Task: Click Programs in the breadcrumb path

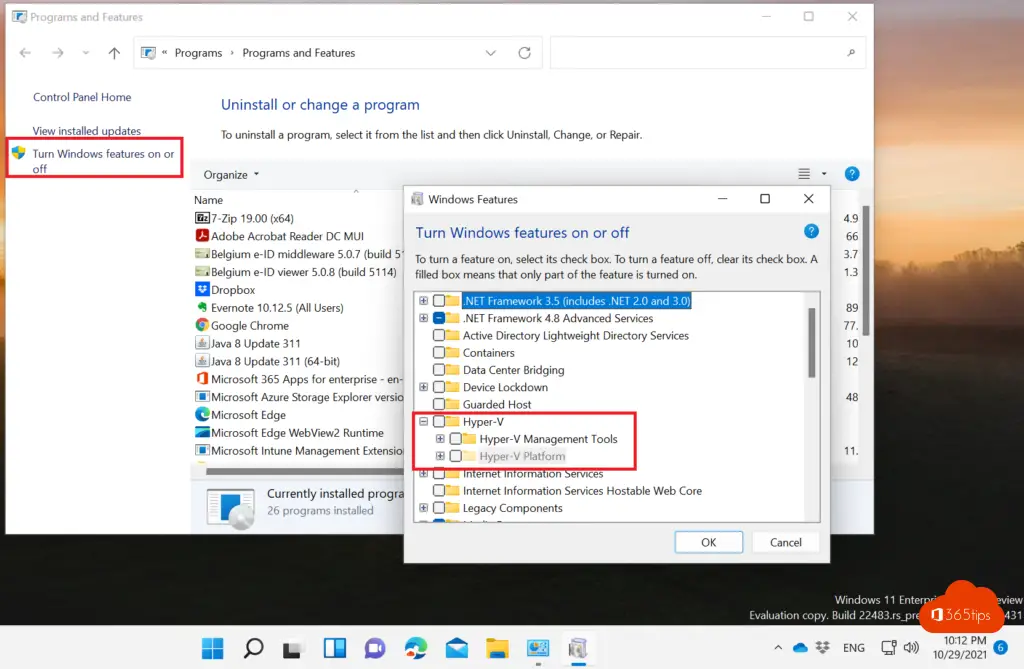Action: click(x=198, y=53)
